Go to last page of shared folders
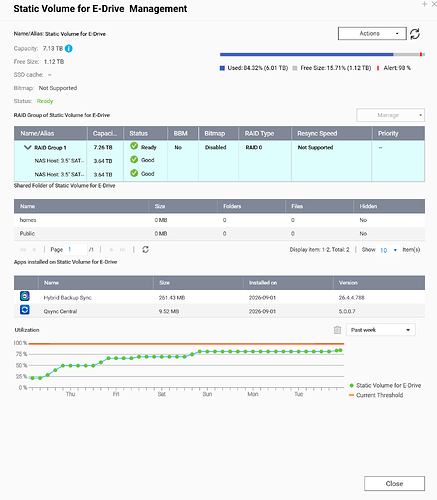The image size is (437, 500). (x=123, y=250)
